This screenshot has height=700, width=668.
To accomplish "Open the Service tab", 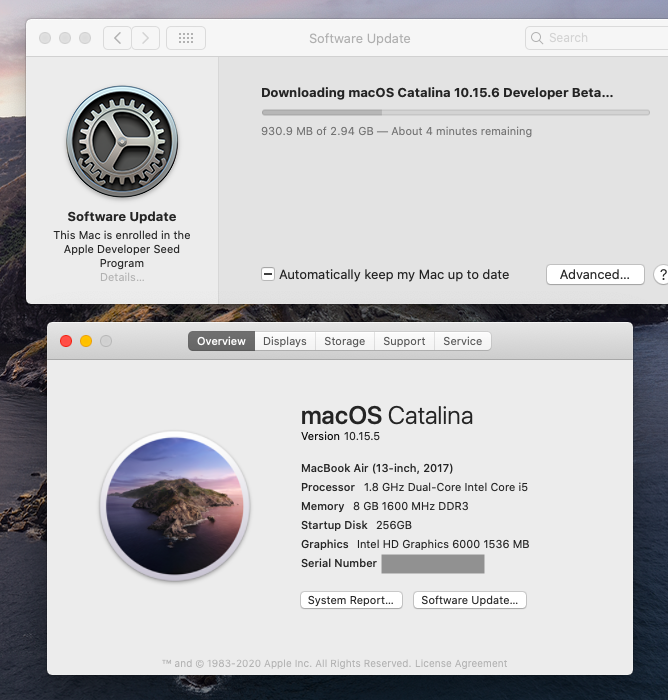I will 463,341.
